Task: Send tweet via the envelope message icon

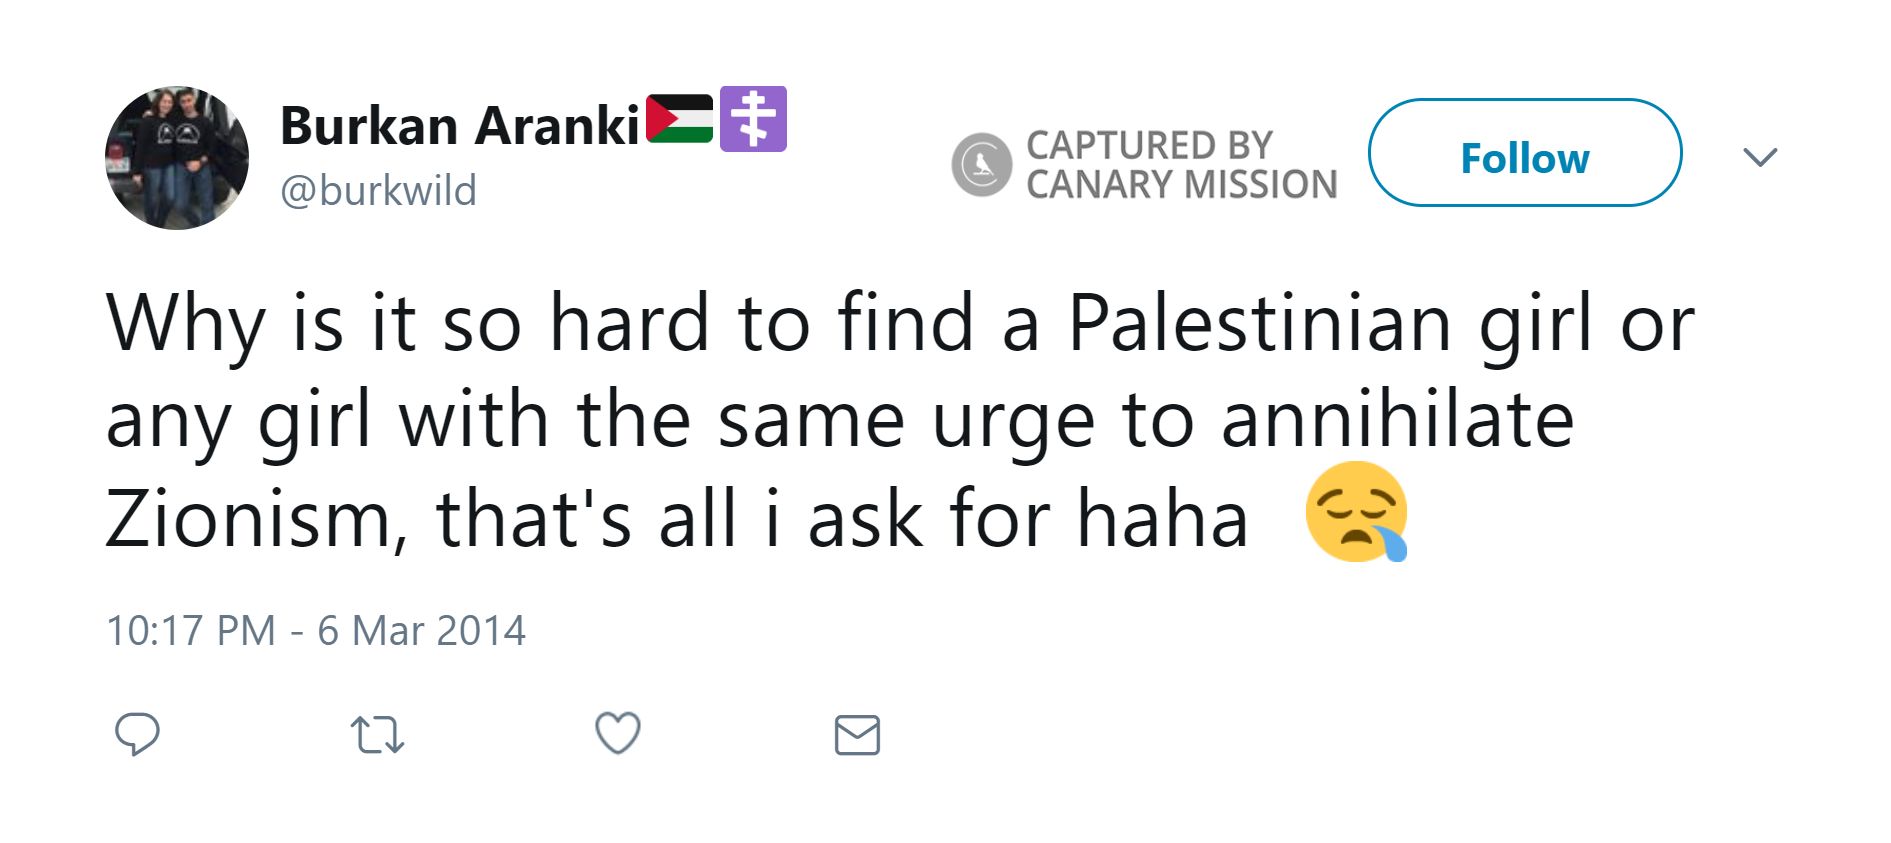Action: pyautogui.click(x=857, y=735)
